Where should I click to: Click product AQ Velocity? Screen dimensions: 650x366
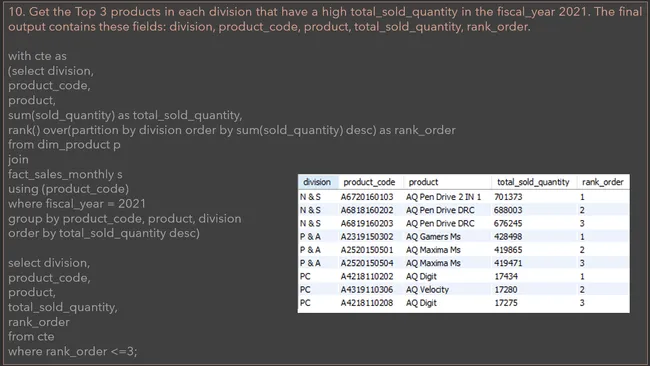pyautogui.click(x=427, y=290)
